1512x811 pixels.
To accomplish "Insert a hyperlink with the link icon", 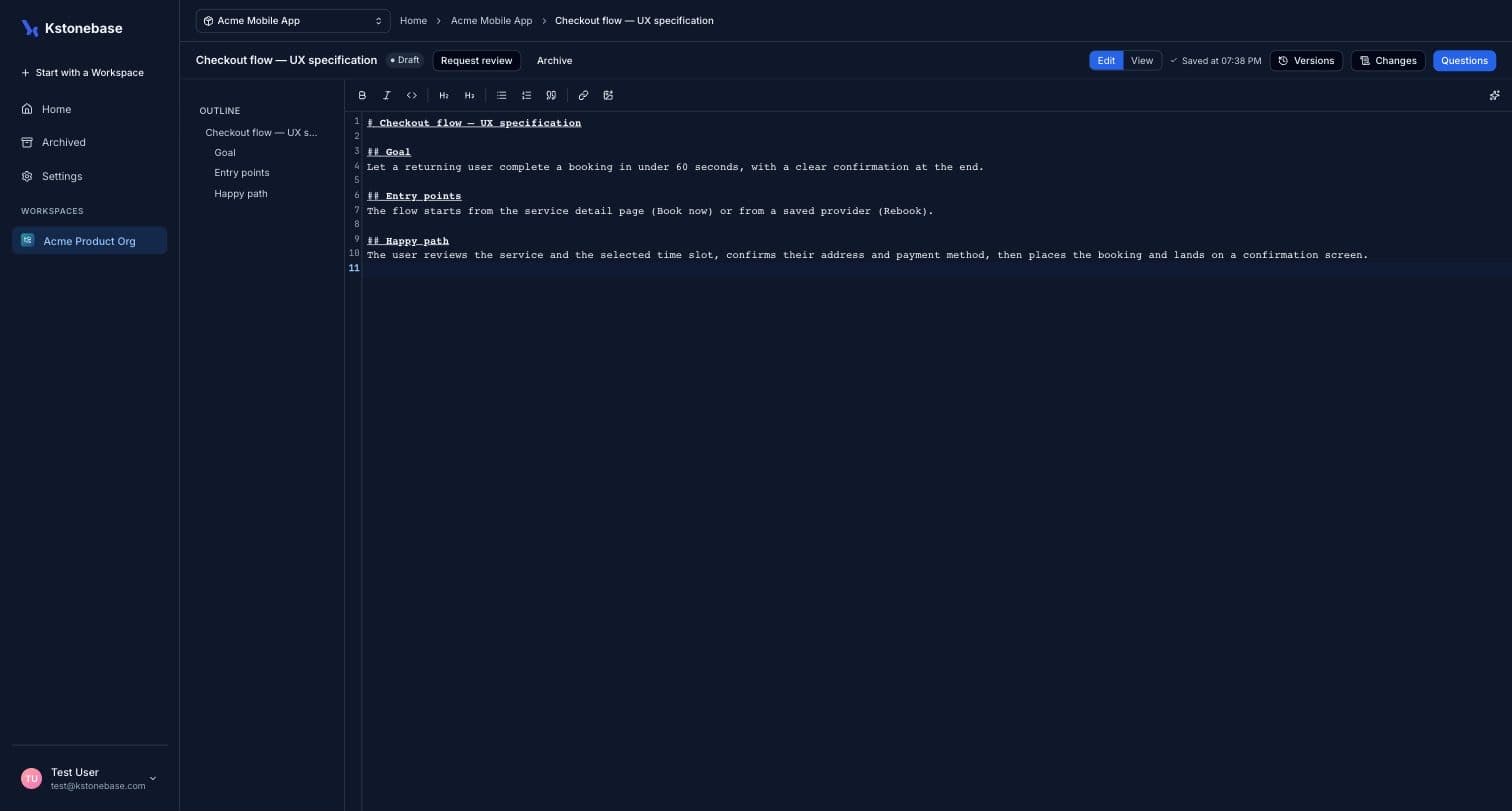I will coord(583,95).
